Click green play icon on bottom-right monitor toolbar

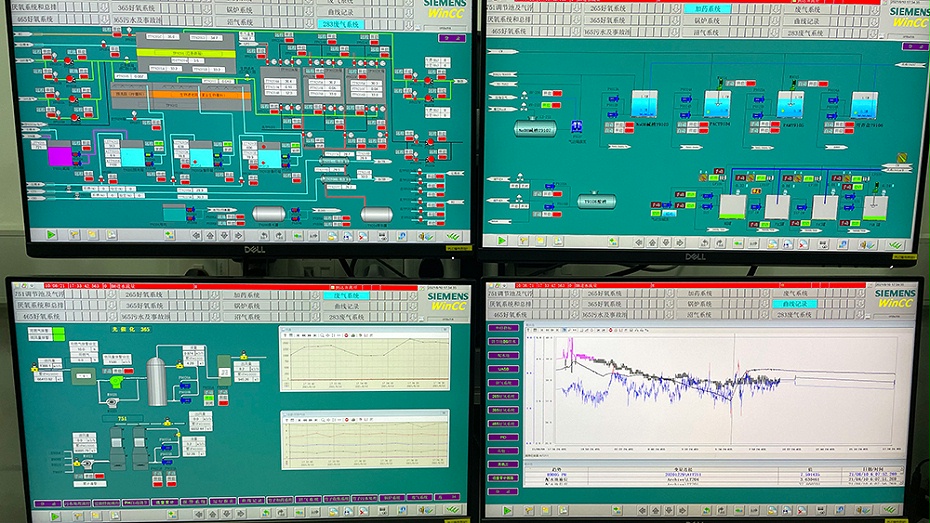508,510
